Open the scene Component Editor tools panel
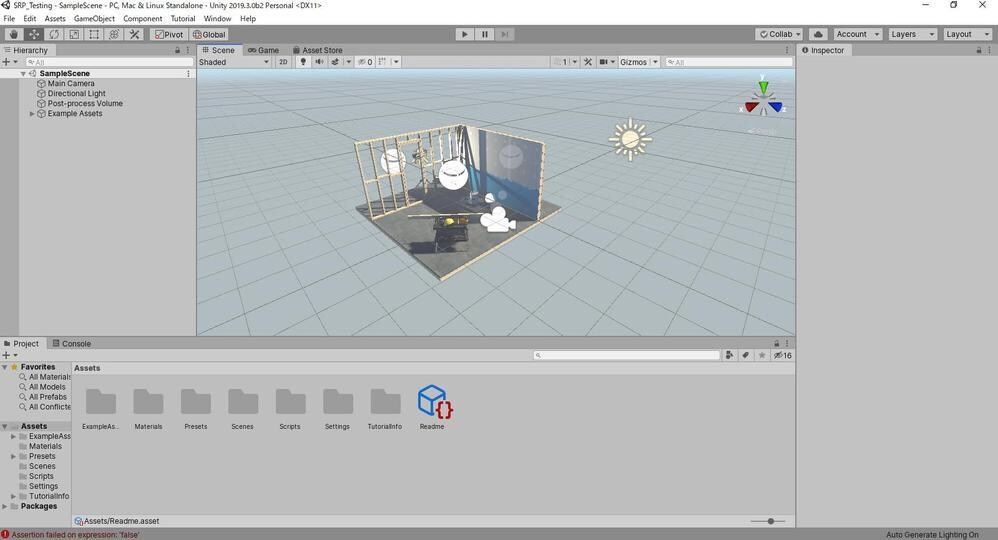Screen dimensions: 998x540 pos(588,62)
